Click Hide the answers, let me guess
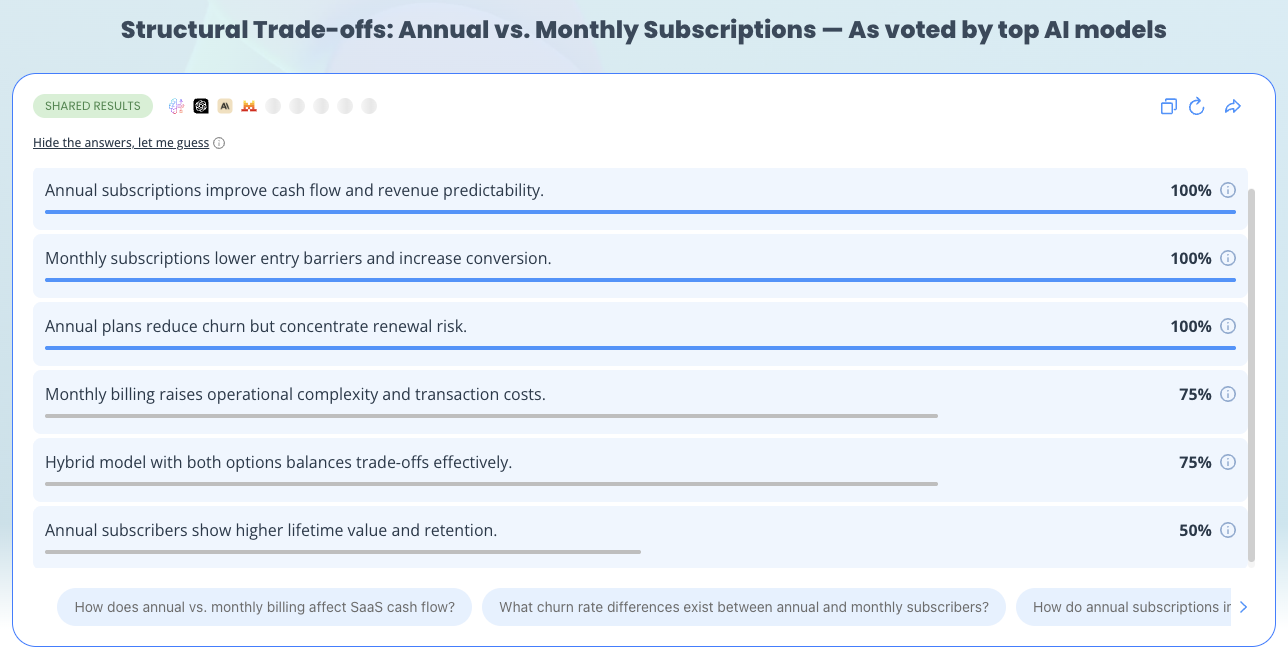 (121, 143)
